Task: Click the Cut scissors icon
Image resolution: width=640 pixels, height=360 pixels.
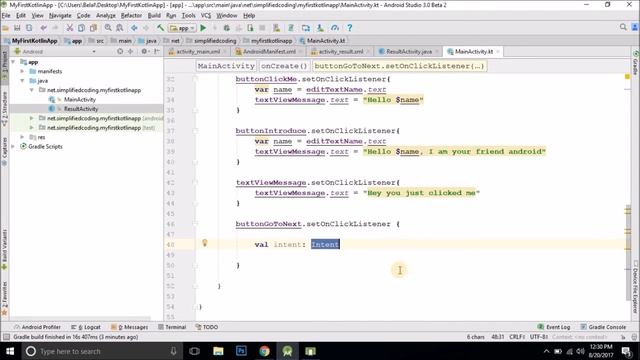Action: (70, 28)
